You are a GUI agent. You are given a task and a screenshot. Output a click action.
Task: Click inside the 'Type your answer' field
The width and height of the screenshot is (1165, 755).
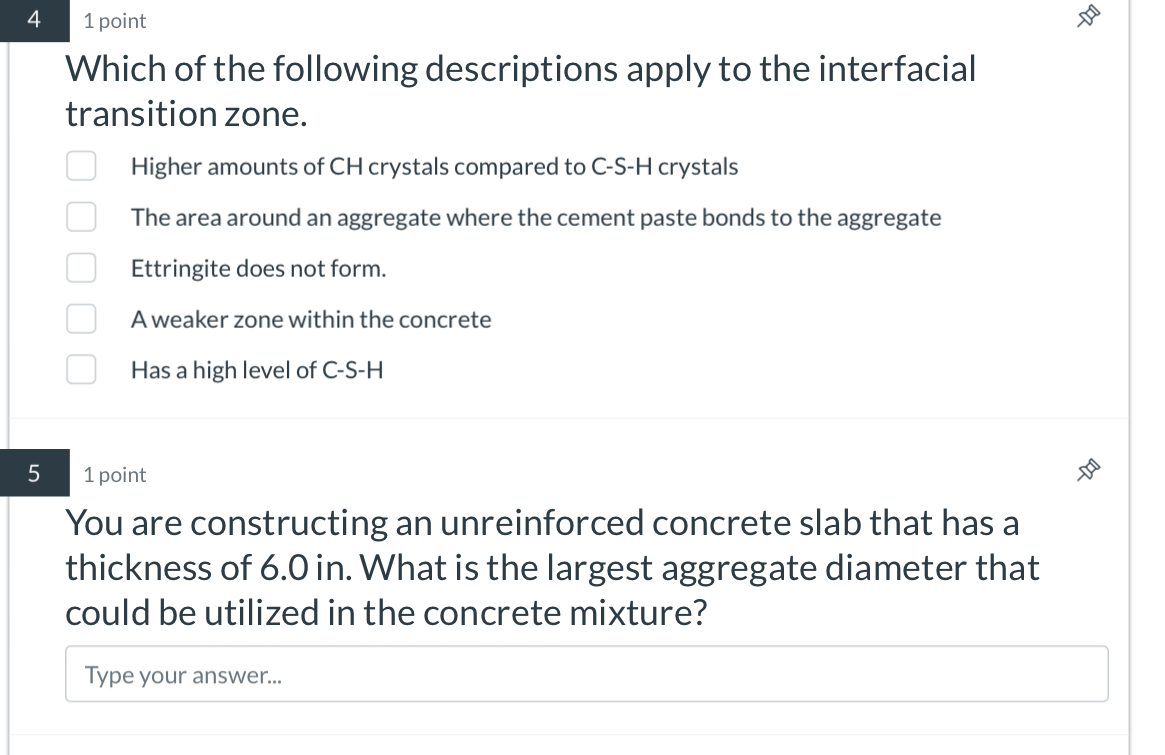point(586,673)
